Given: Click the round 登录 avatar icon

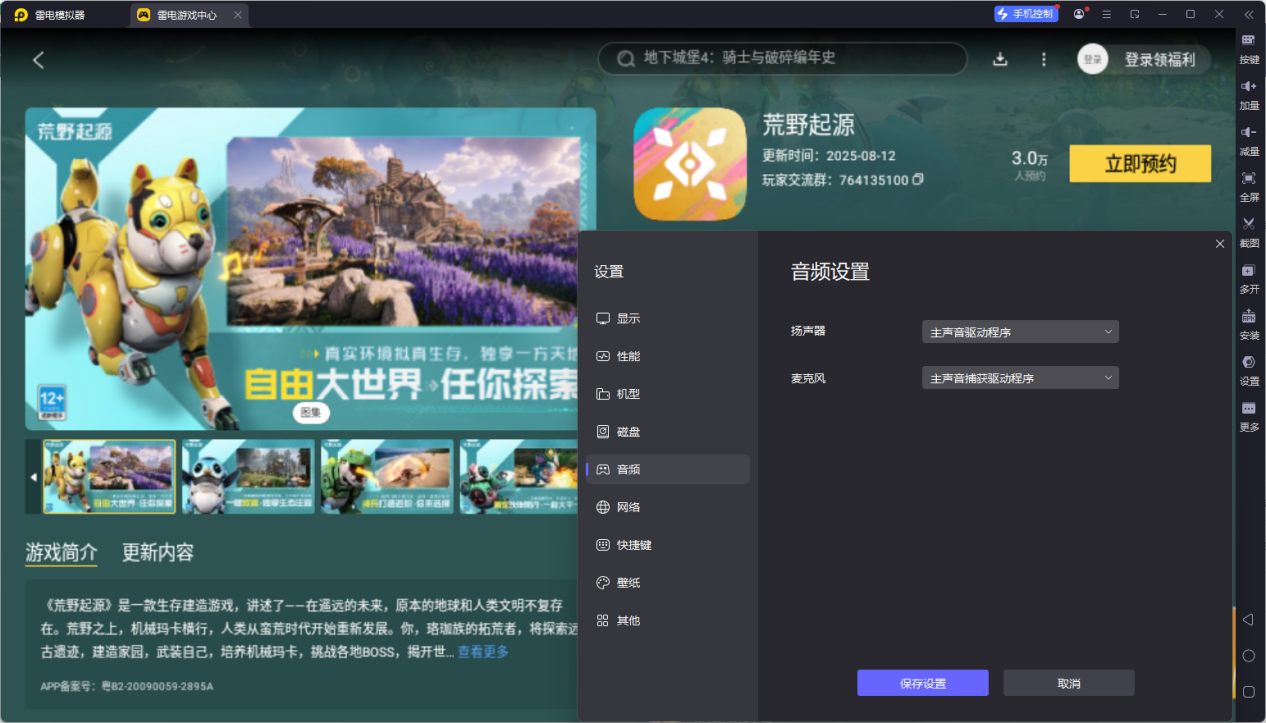Looking at the screenshot, I should [1093, 59].
